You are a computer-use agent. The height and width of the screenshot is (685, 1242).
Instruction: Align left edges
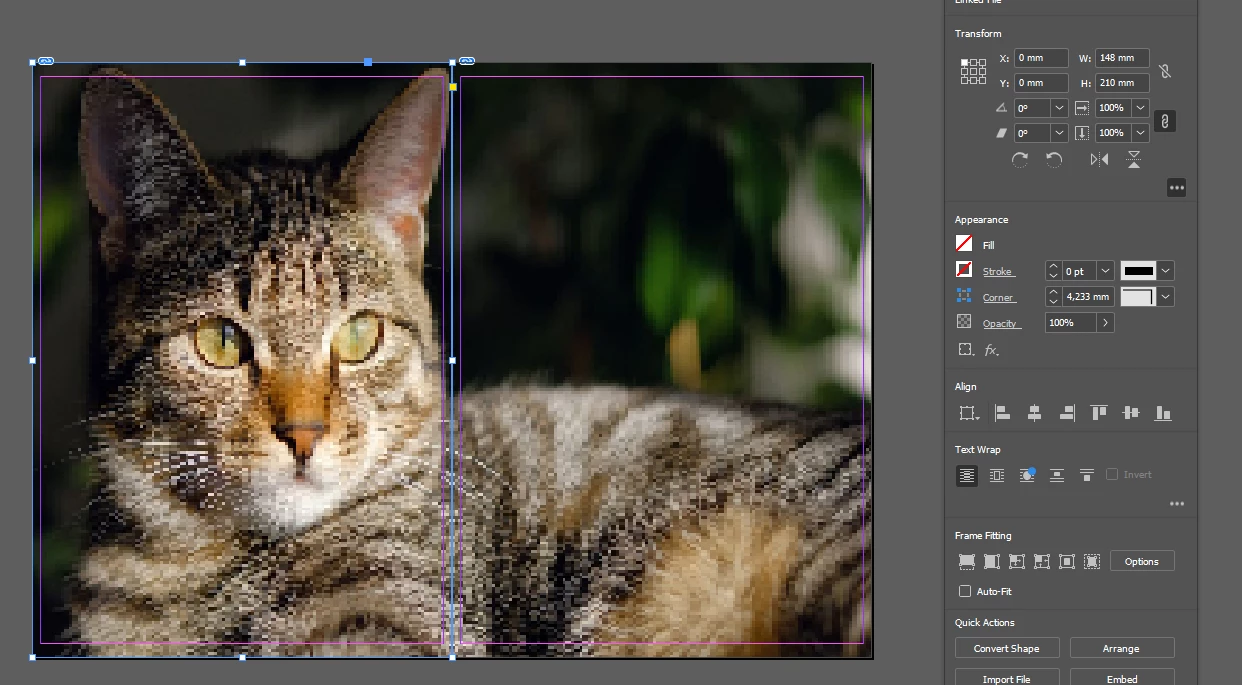(1002, 413)
